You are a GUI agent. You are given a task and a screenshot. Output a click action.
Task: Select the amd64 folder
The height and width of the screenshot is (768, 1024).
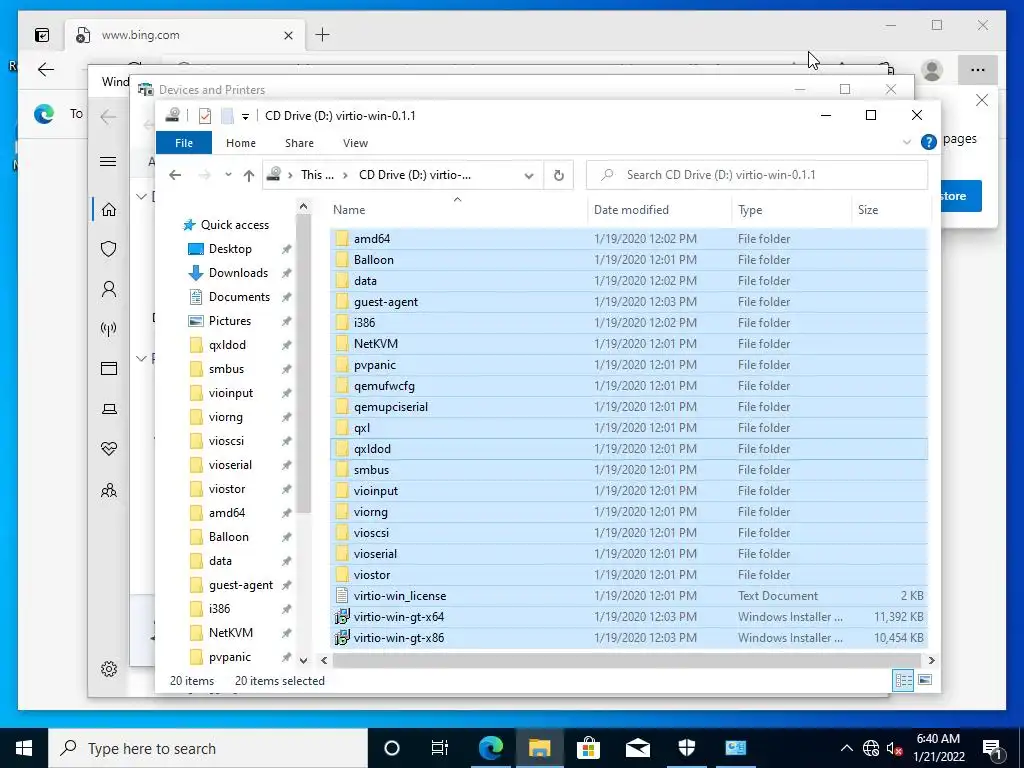[x=628, y=239]
